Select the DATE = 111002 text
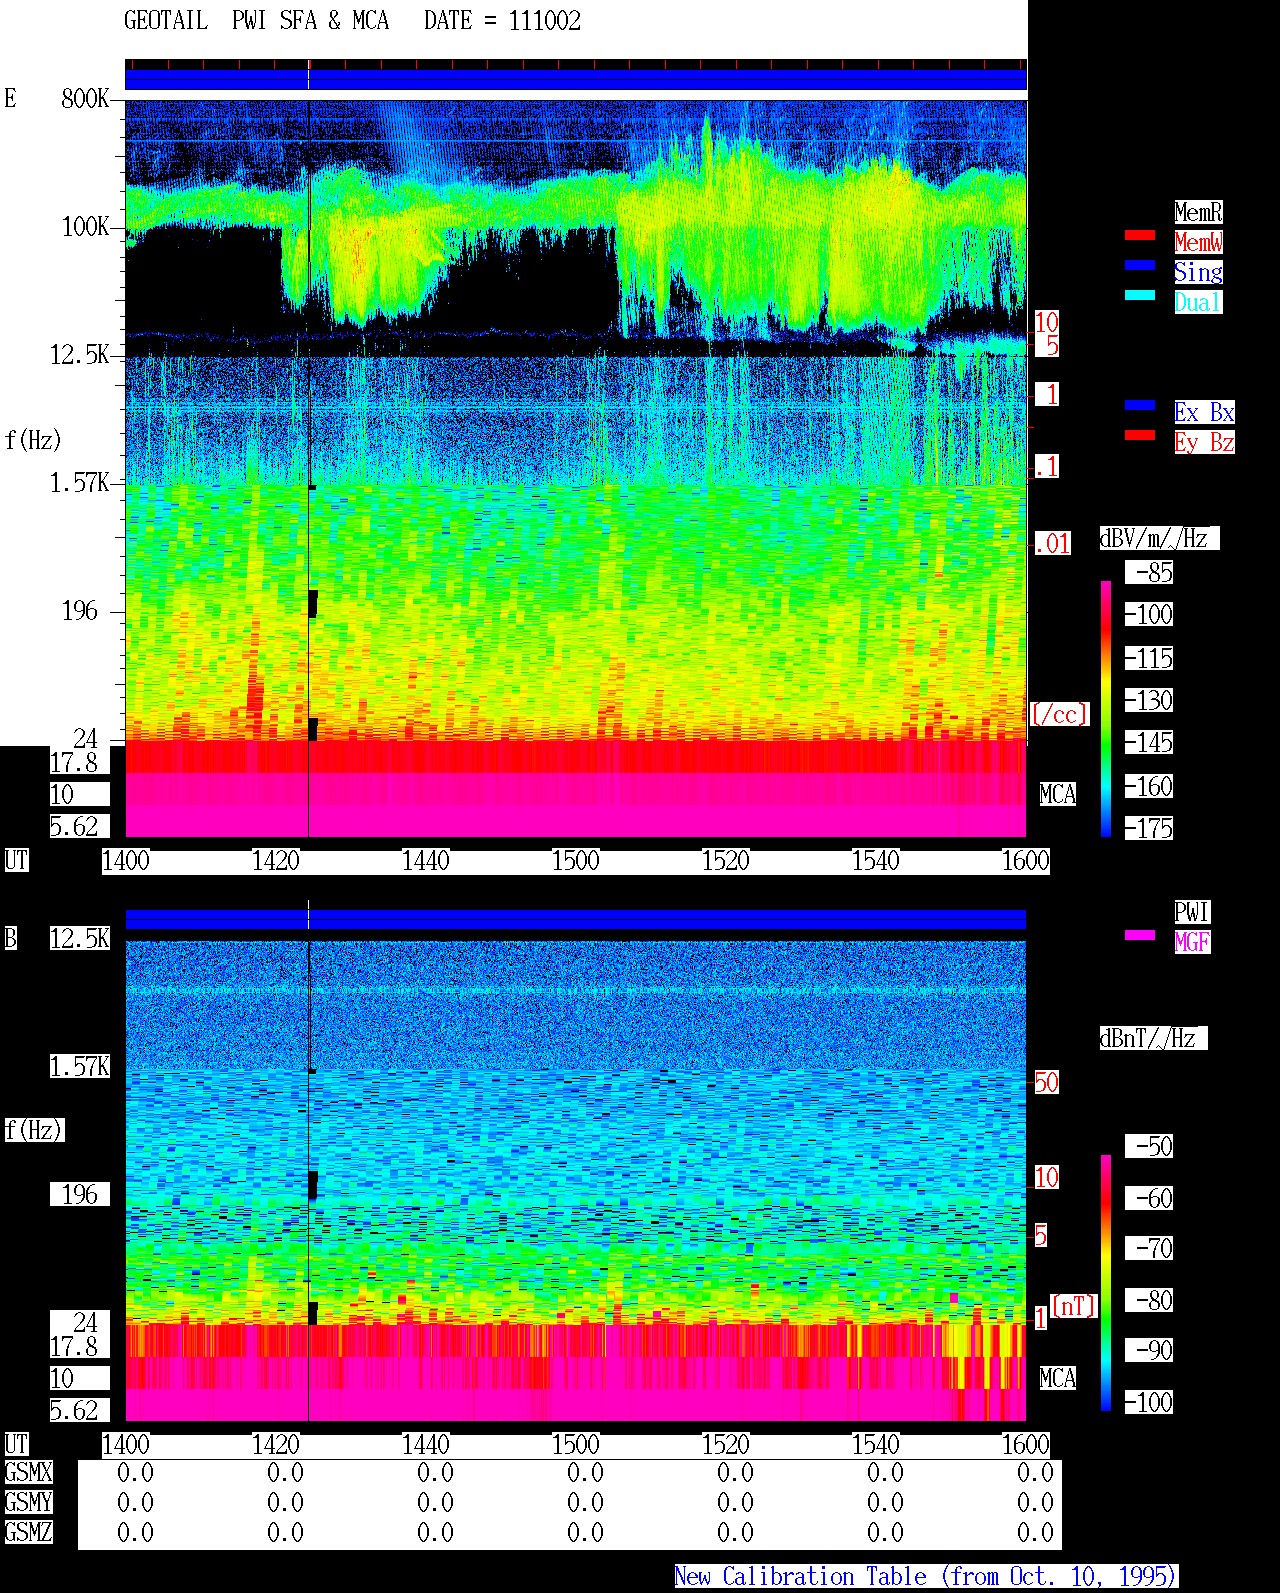1280x1593 pixels. click(x=502, y=21)
